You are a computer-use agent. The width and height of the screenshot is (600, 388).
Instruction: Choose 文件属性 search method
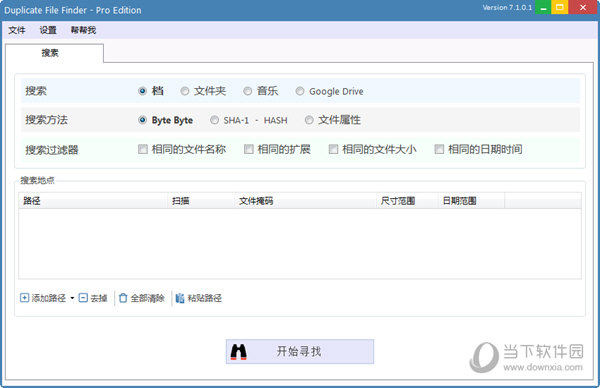point(309,120)
